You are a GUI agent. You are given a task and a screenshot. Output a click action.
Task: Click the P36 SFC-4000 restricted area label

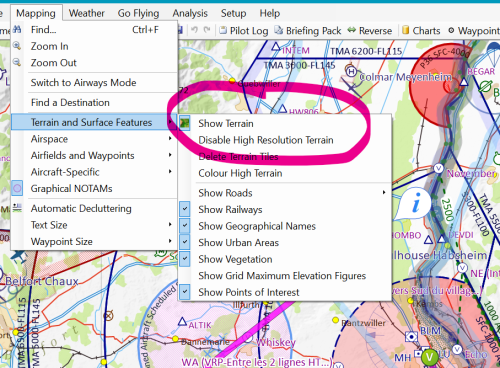pyautogui.click(x=445, y=58)
